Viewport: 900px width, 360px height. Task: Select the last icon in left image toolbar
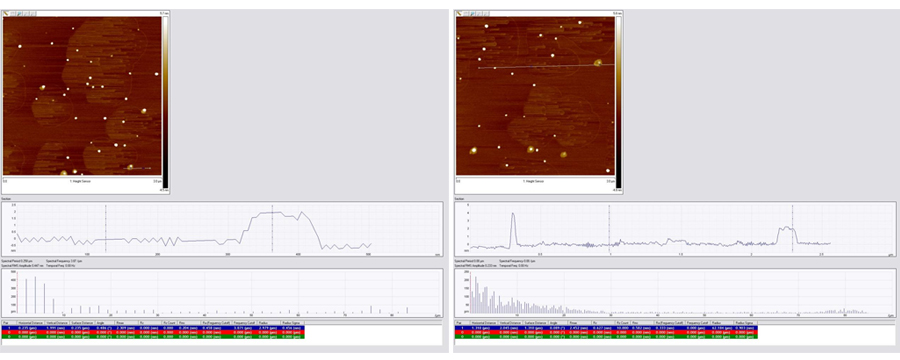tap(33, 13)
